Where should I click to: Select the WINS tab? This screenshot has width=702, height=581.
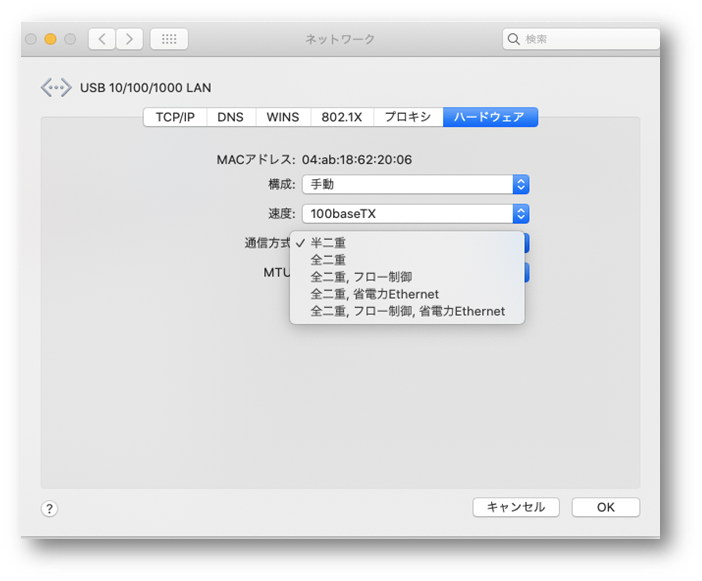(283, 117)
